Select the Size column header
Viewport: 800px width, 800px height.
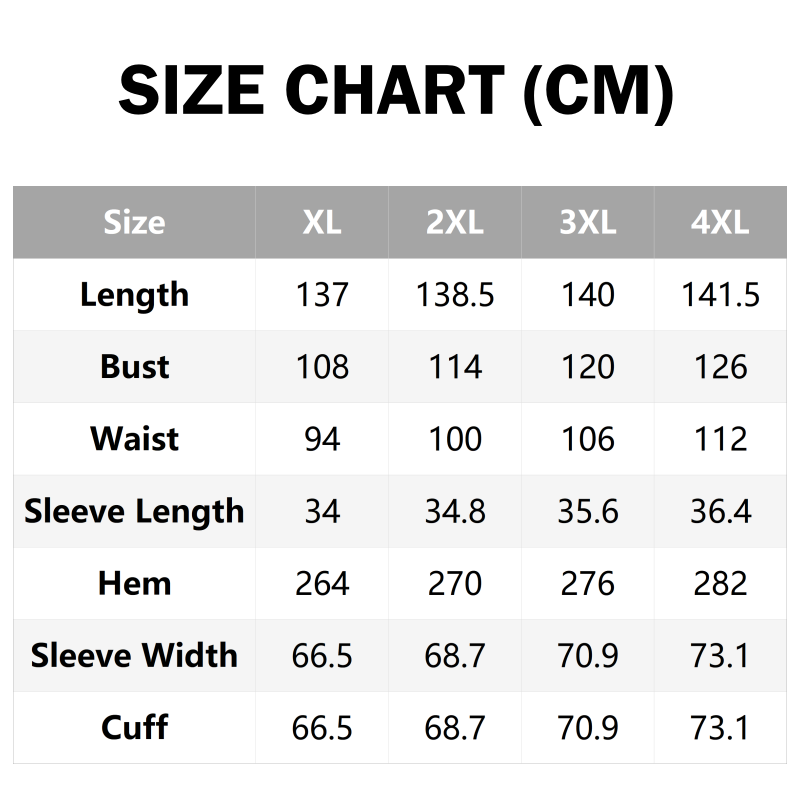pos(134,222)
